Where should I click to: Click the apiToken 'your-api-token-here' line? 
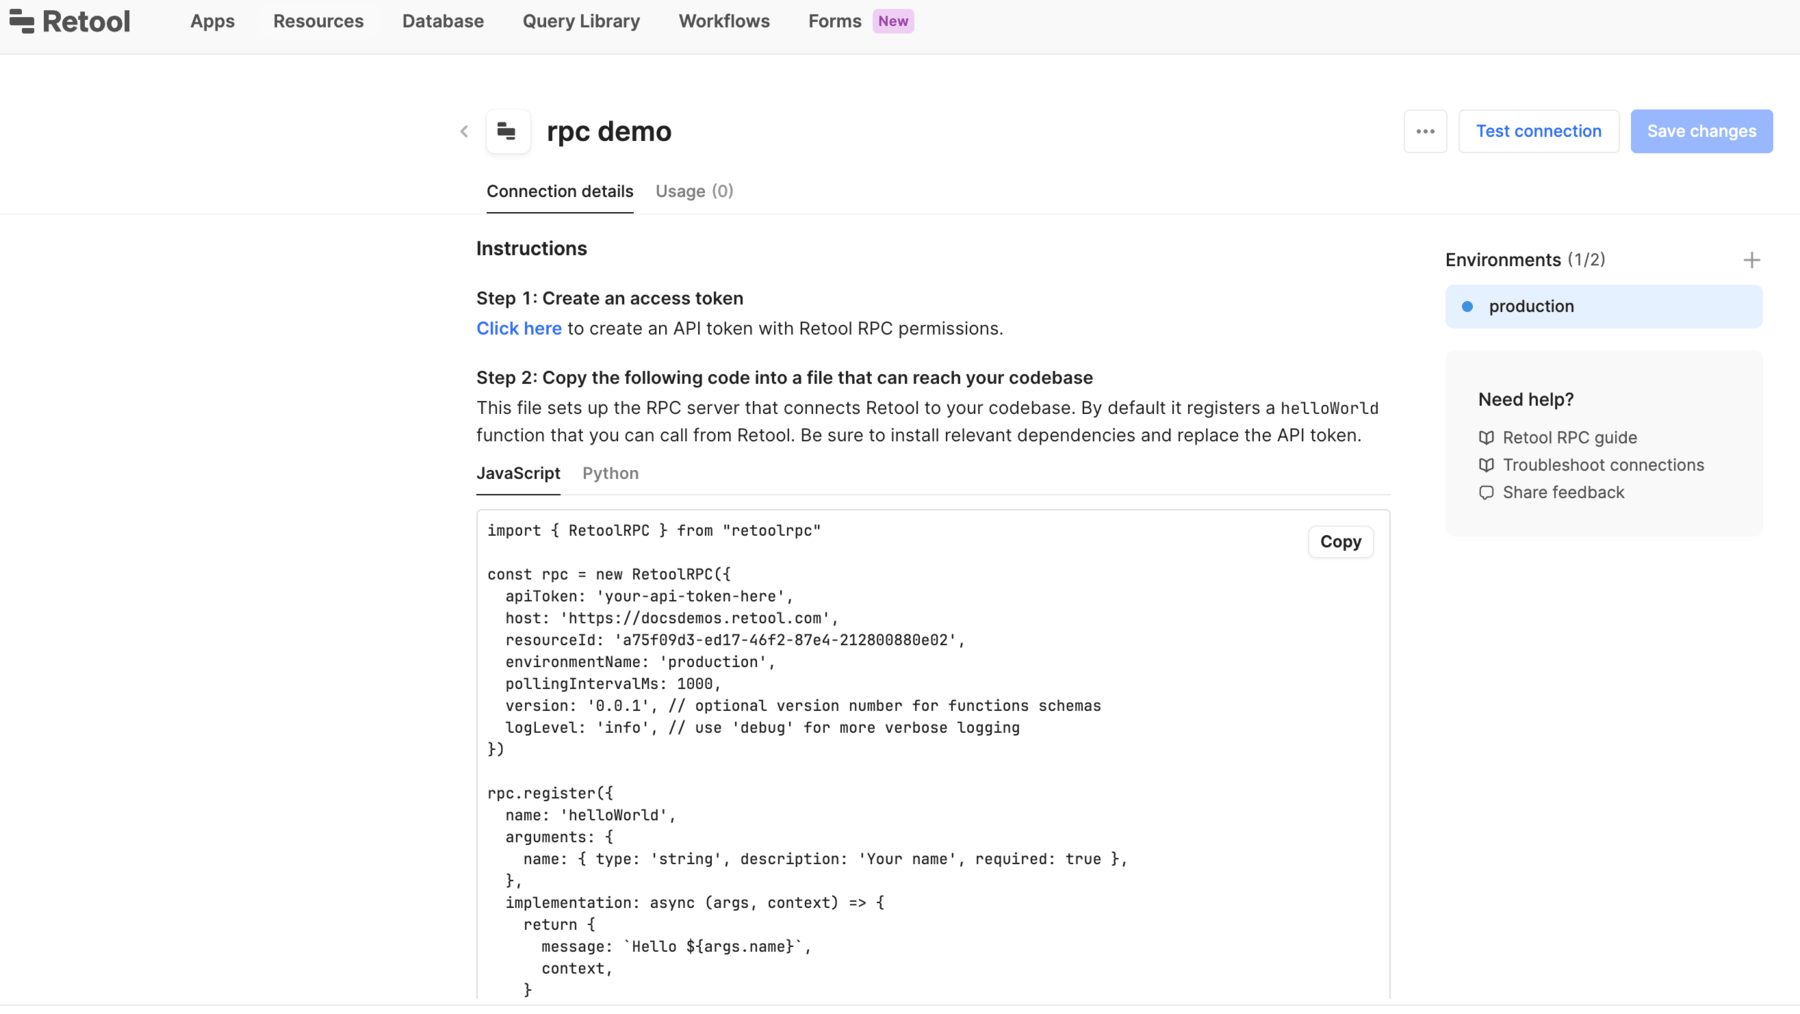649,597
